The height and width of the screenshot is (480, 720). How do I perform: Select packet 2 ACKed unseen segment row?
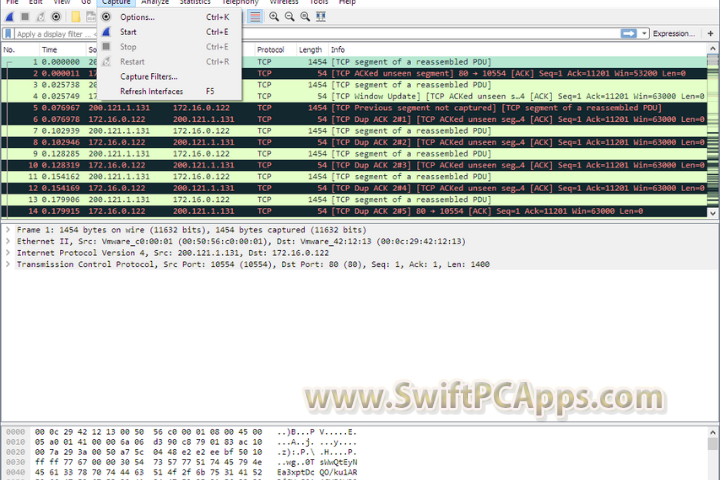(x=354, y=73)
